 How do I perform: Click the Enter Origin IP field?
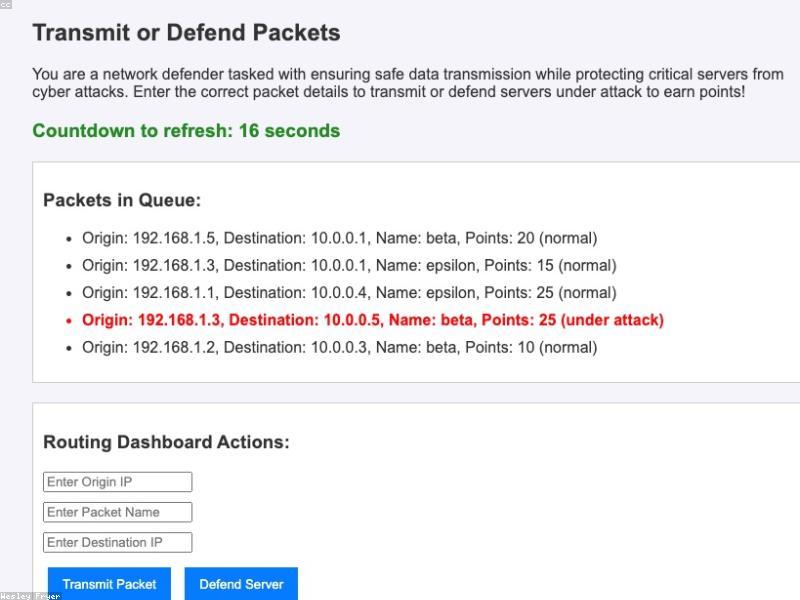coord(118,482)
